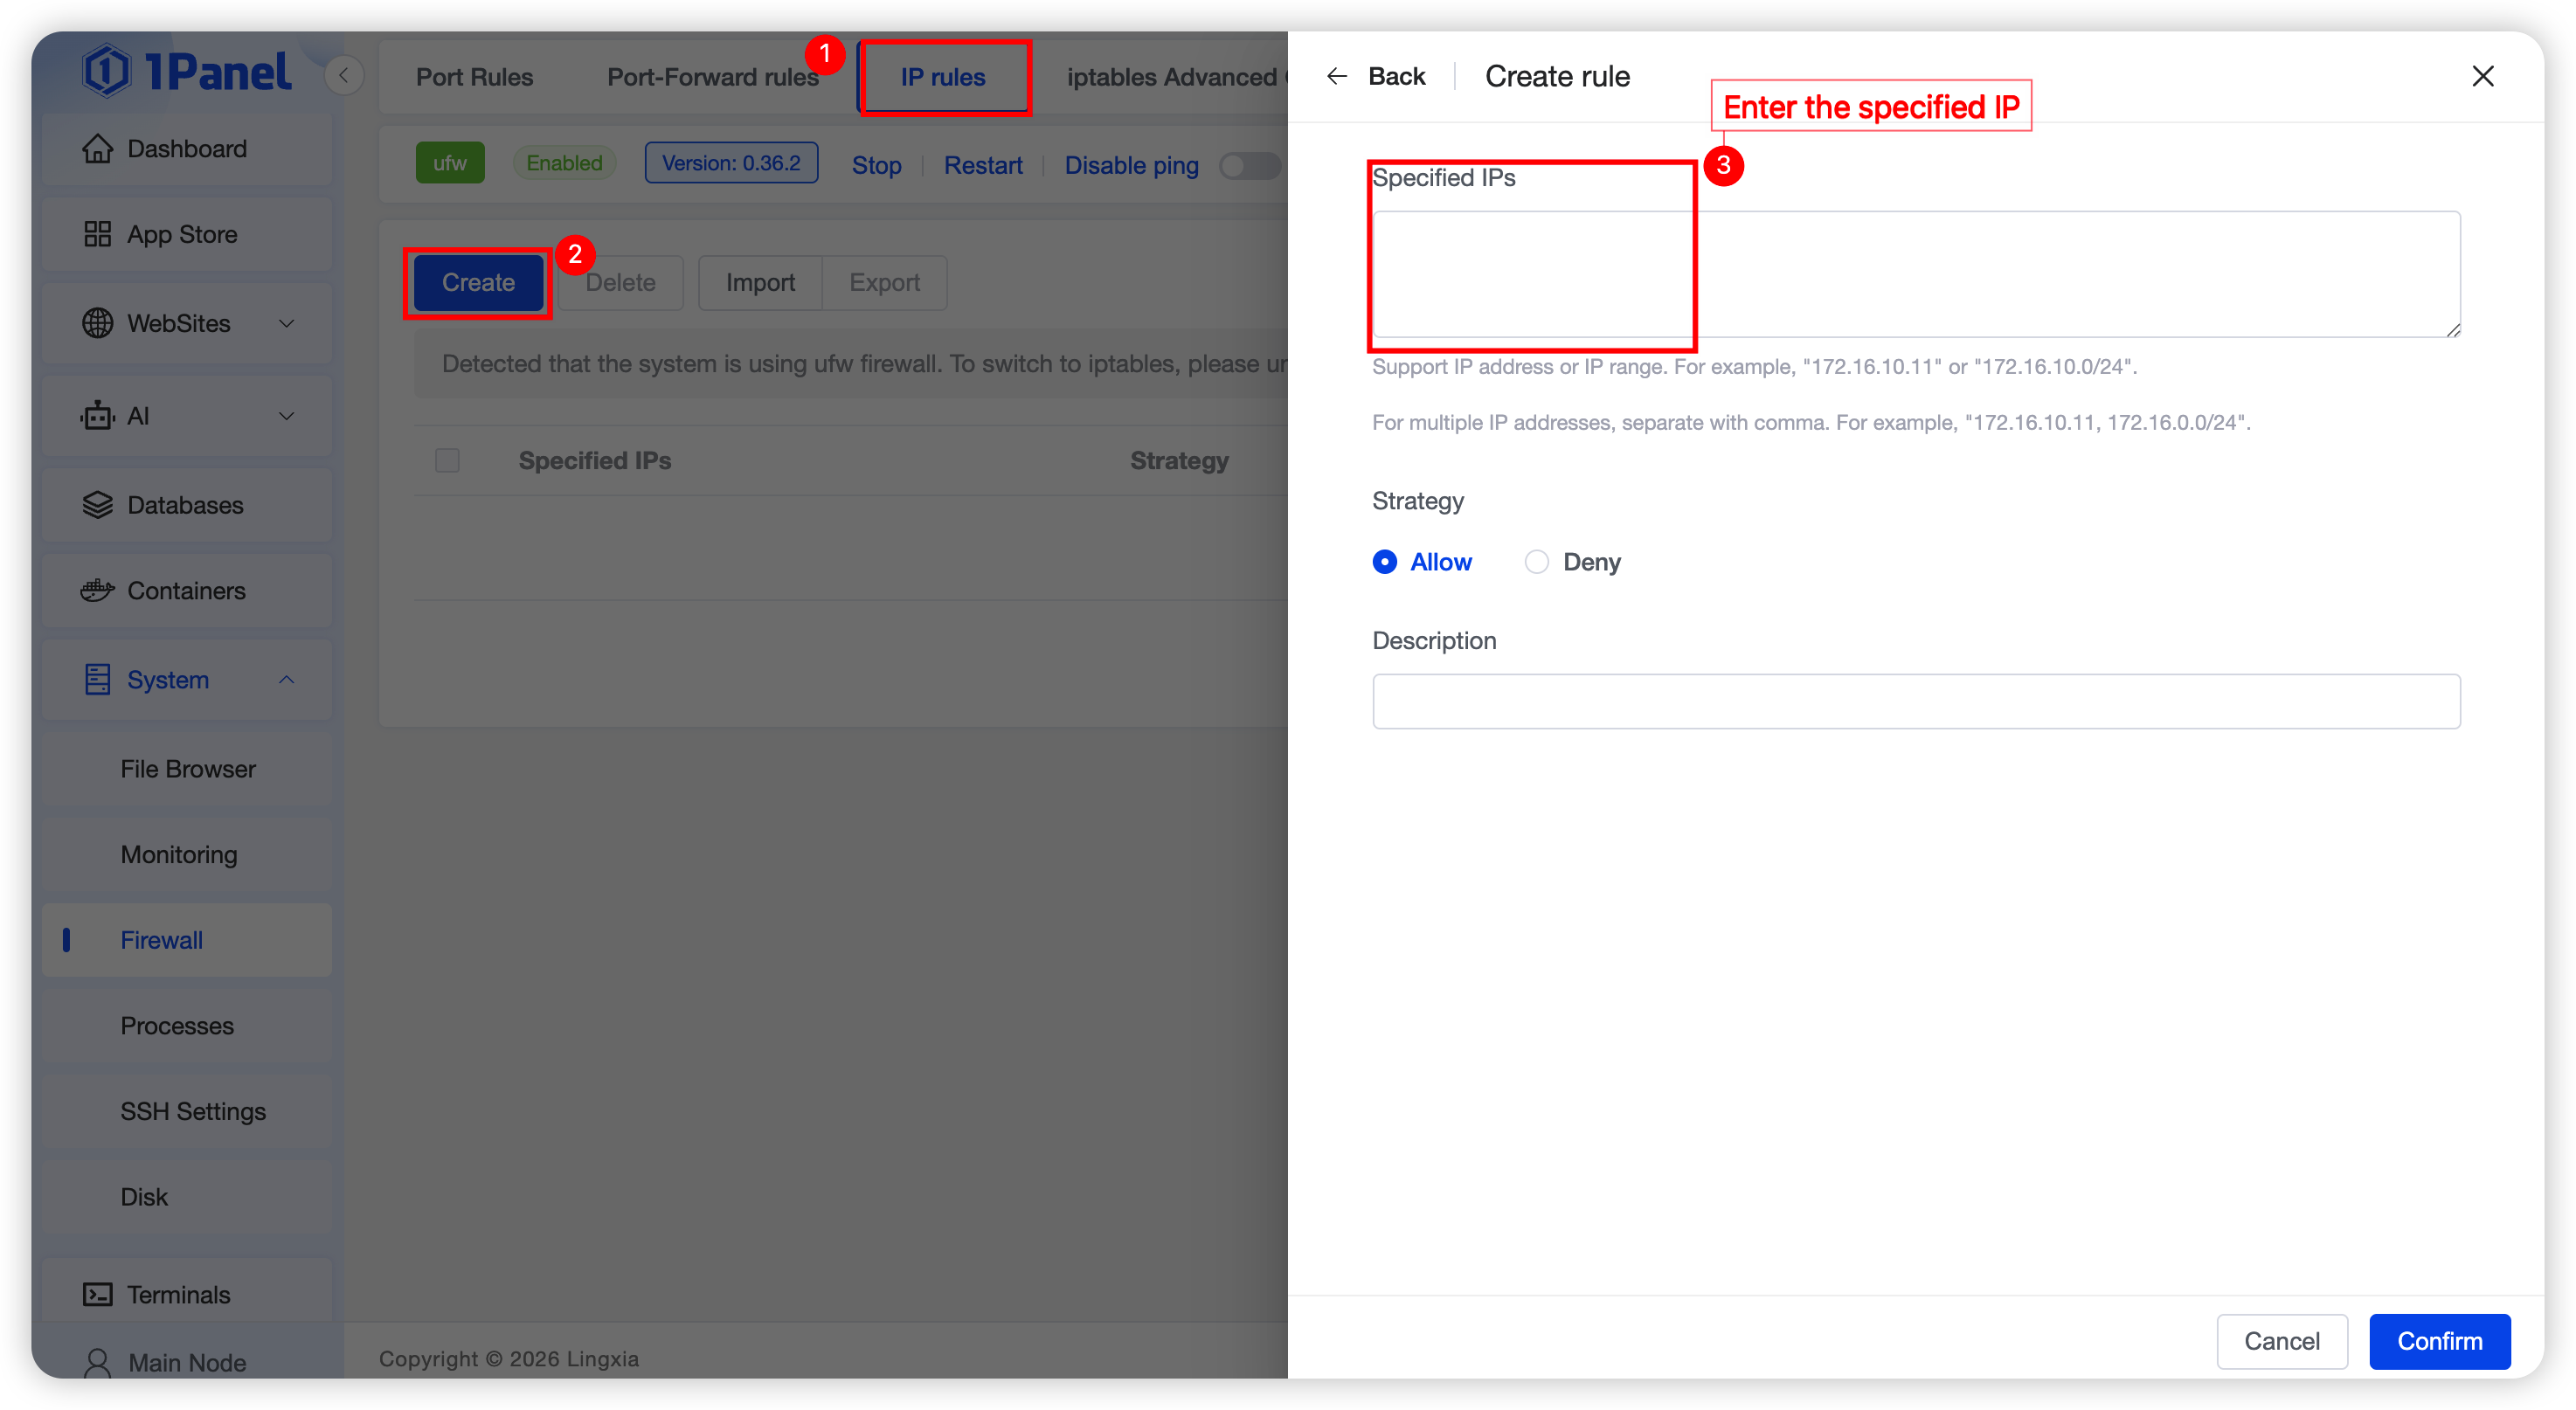Click the Databases stack icon
2576x1410 pixels.
[x=97, y=505]
